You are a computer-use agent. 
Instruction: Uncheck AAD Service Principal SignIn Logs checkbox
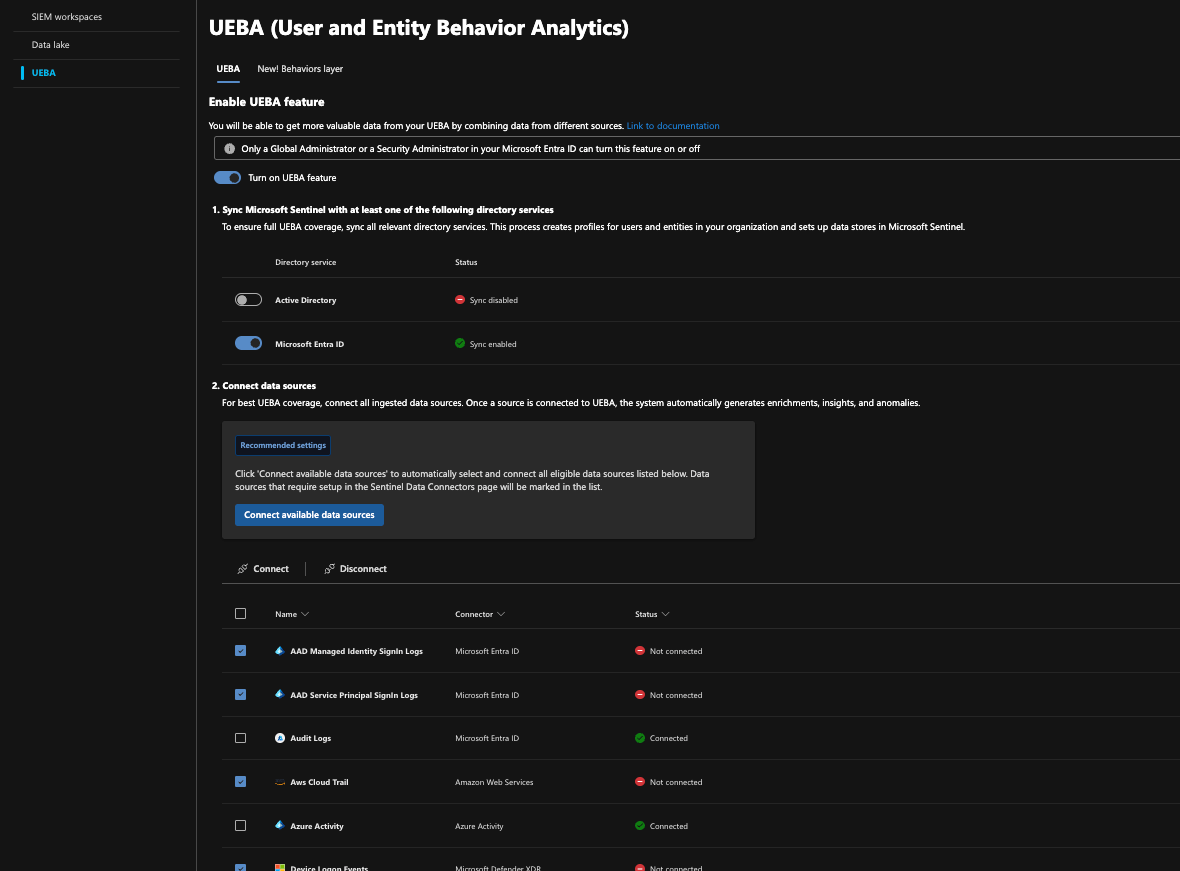pyautogui.click(x=241, y=694)
